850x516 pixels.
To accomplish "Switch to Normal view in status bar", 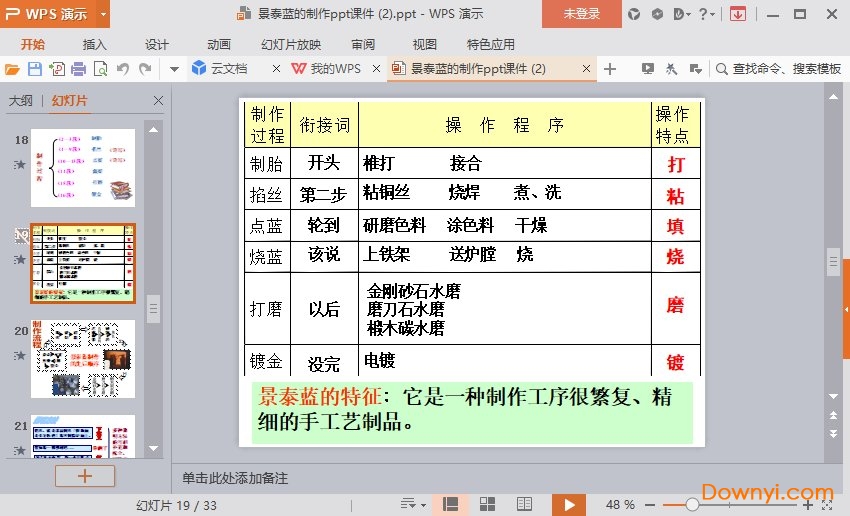I will [450, 505].
